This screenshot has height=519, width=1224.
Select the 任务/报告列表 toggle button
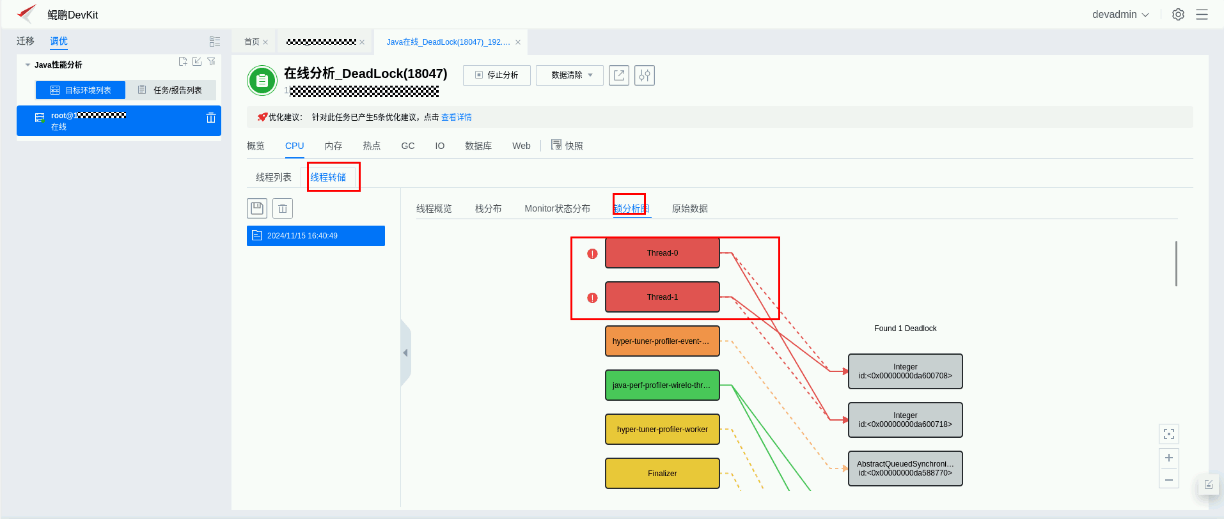click(x=171, y=90)
